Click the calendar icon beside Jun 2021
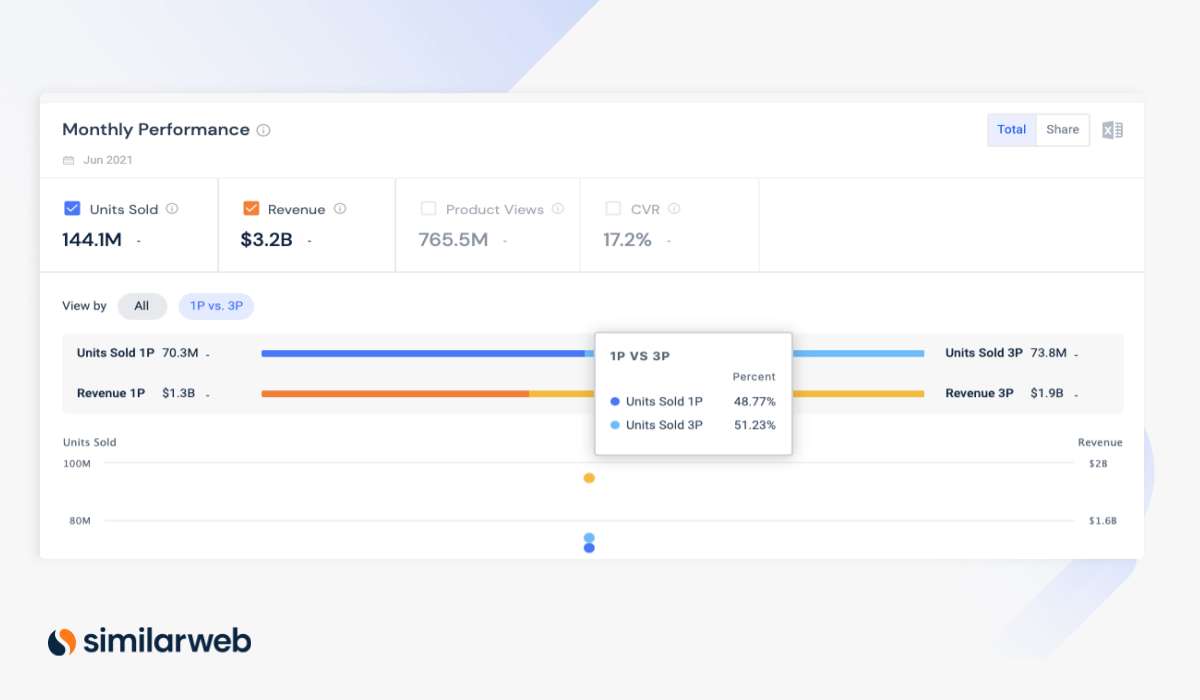 click(69, 160)
